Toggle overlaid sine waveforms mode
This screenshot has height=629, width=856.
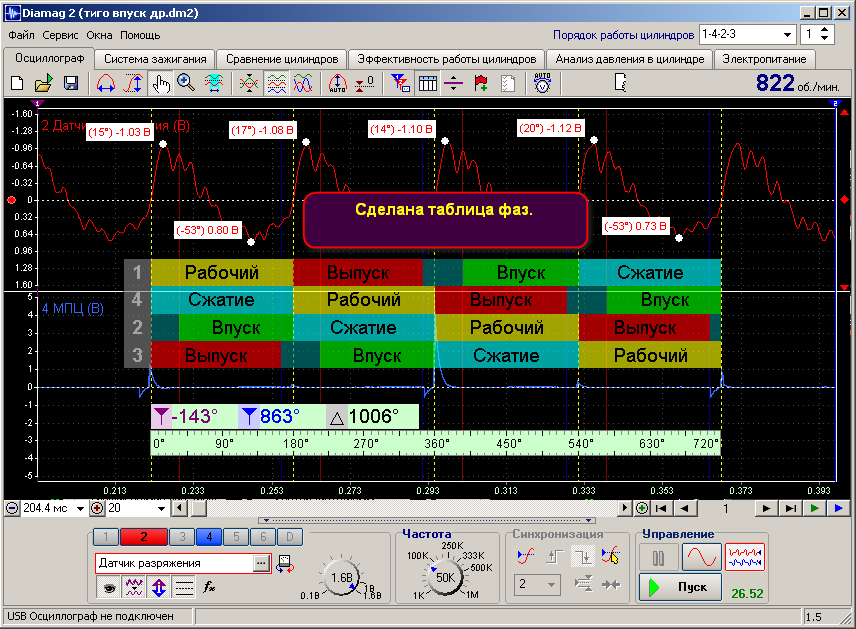point(303,84)
